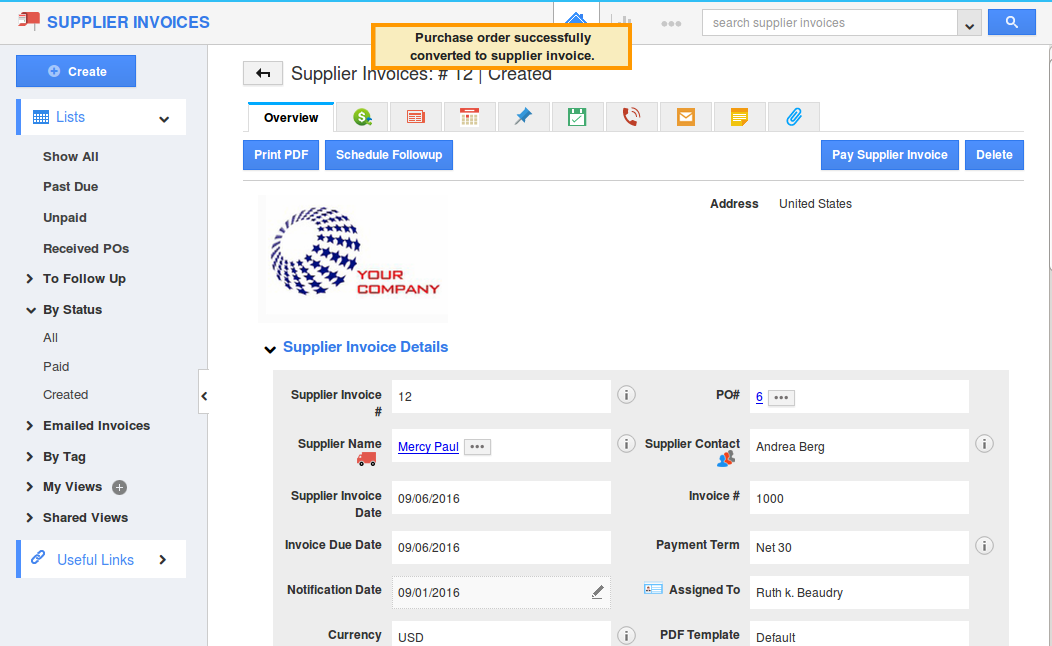
Task: Edit the Notification Date pencil icon
Action: coord(597,592)
